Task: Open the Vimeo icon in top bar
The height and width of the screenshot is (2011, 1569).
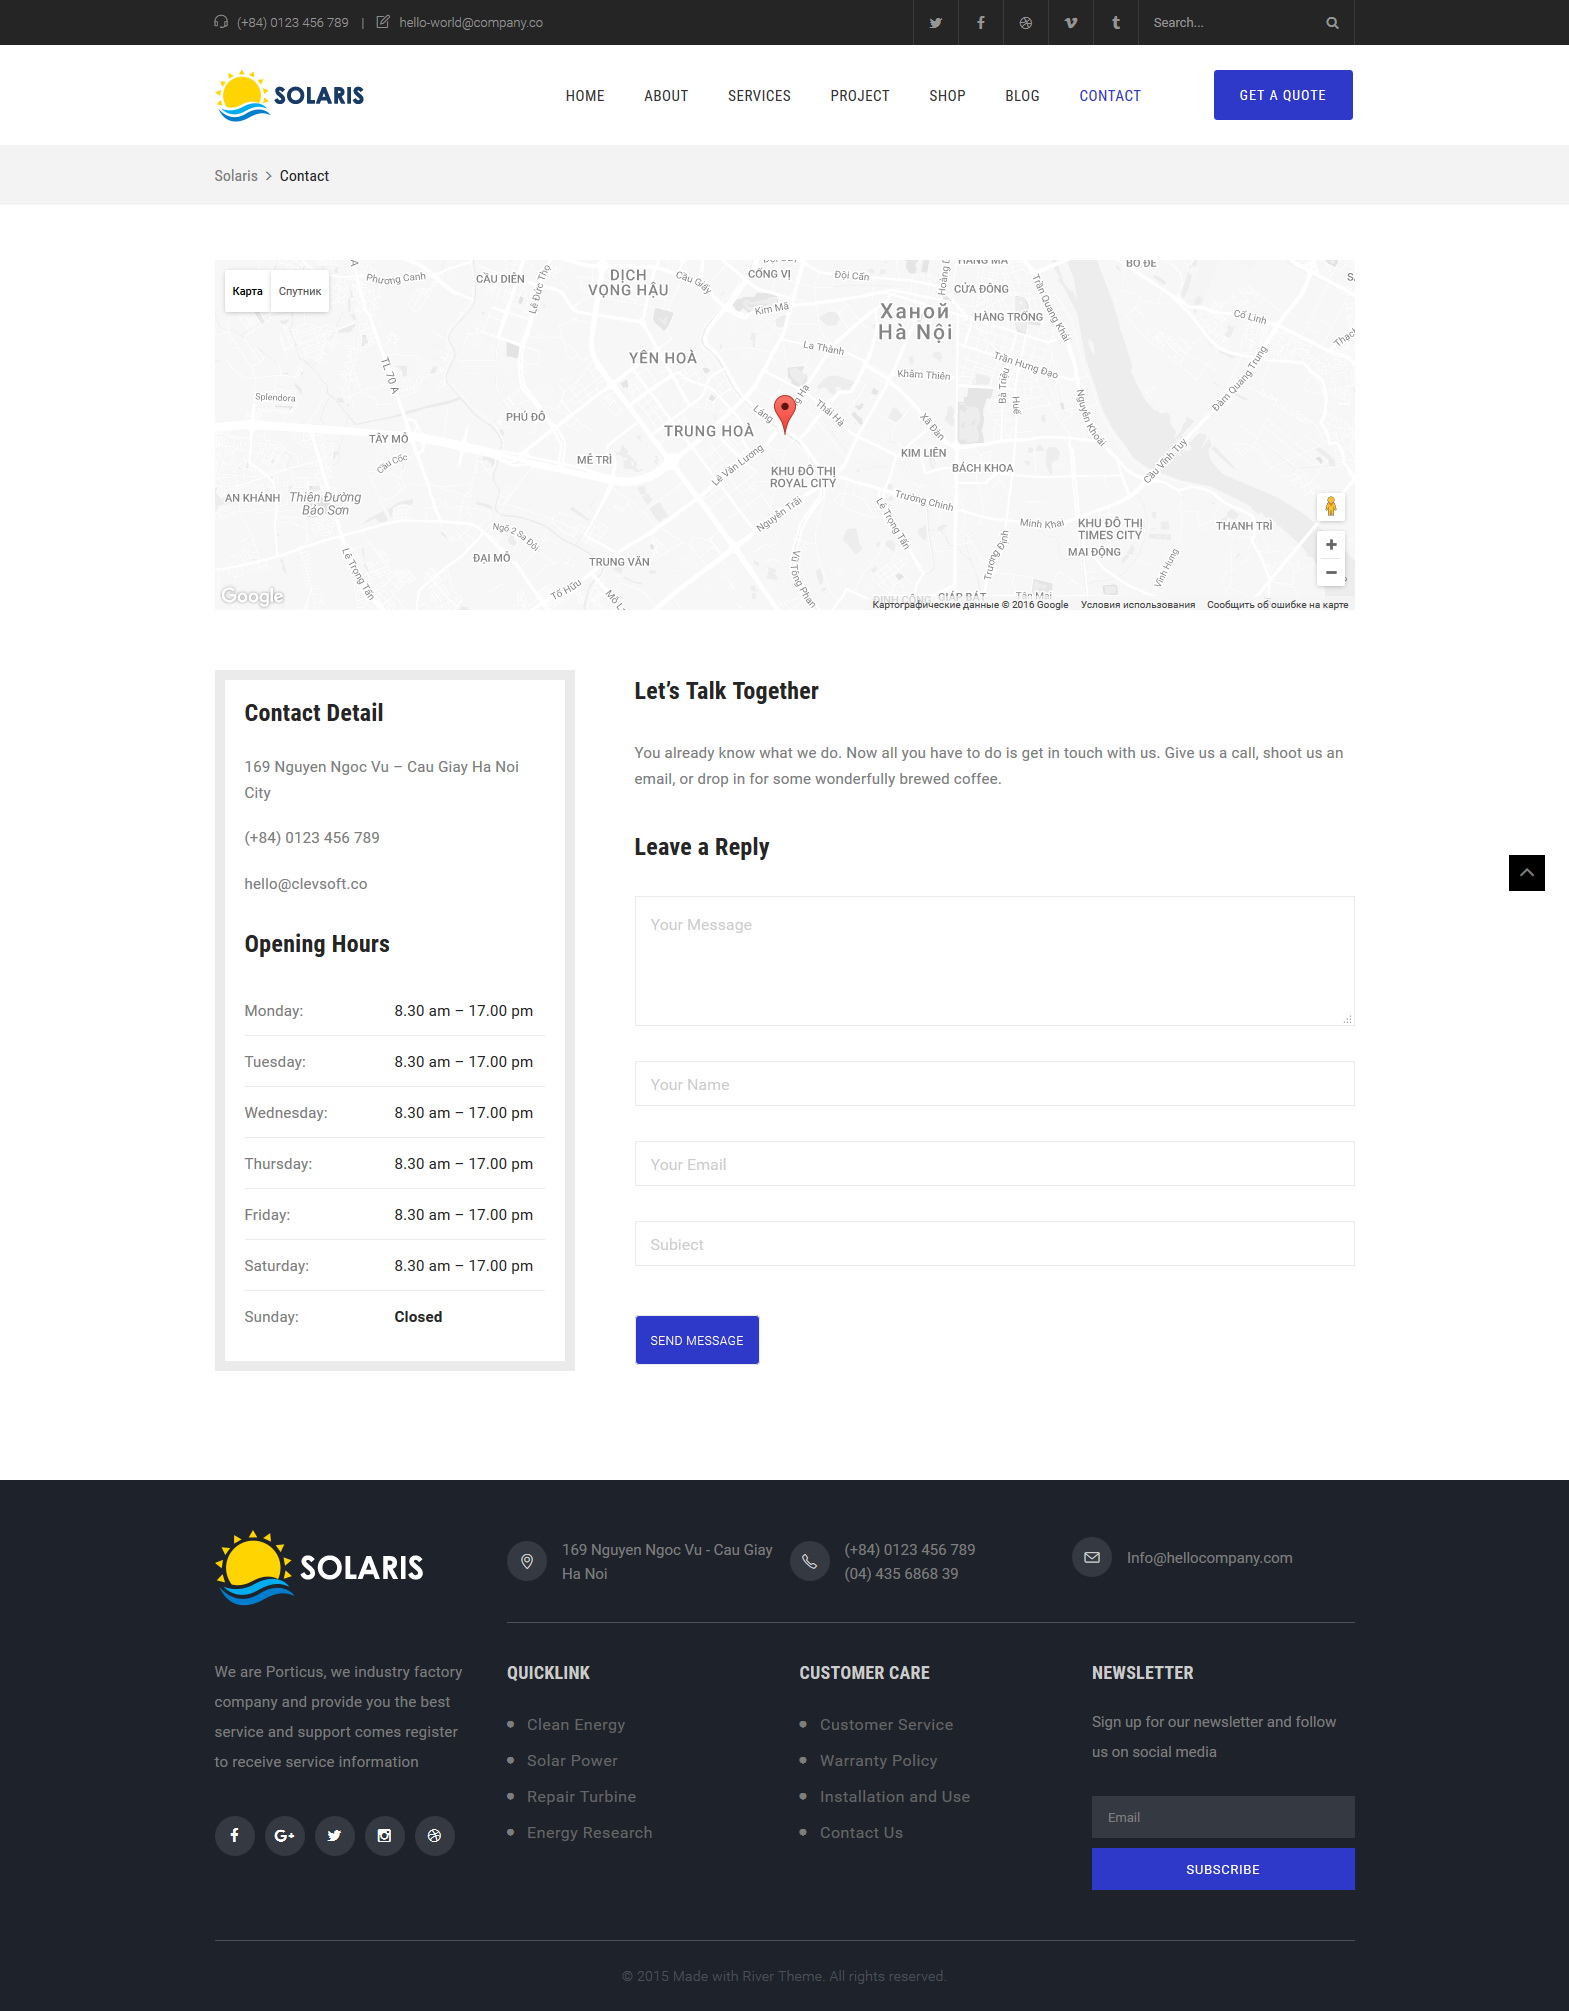Action: click(1071, 23)
